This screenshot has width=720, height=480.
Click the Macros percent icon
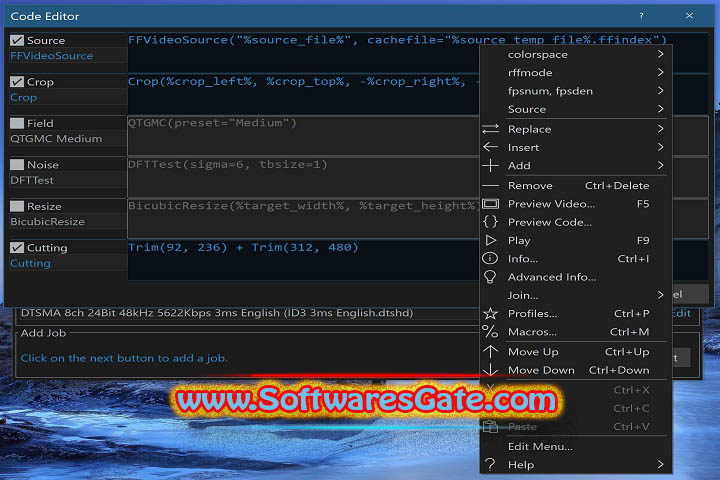[x=490, y=332]
